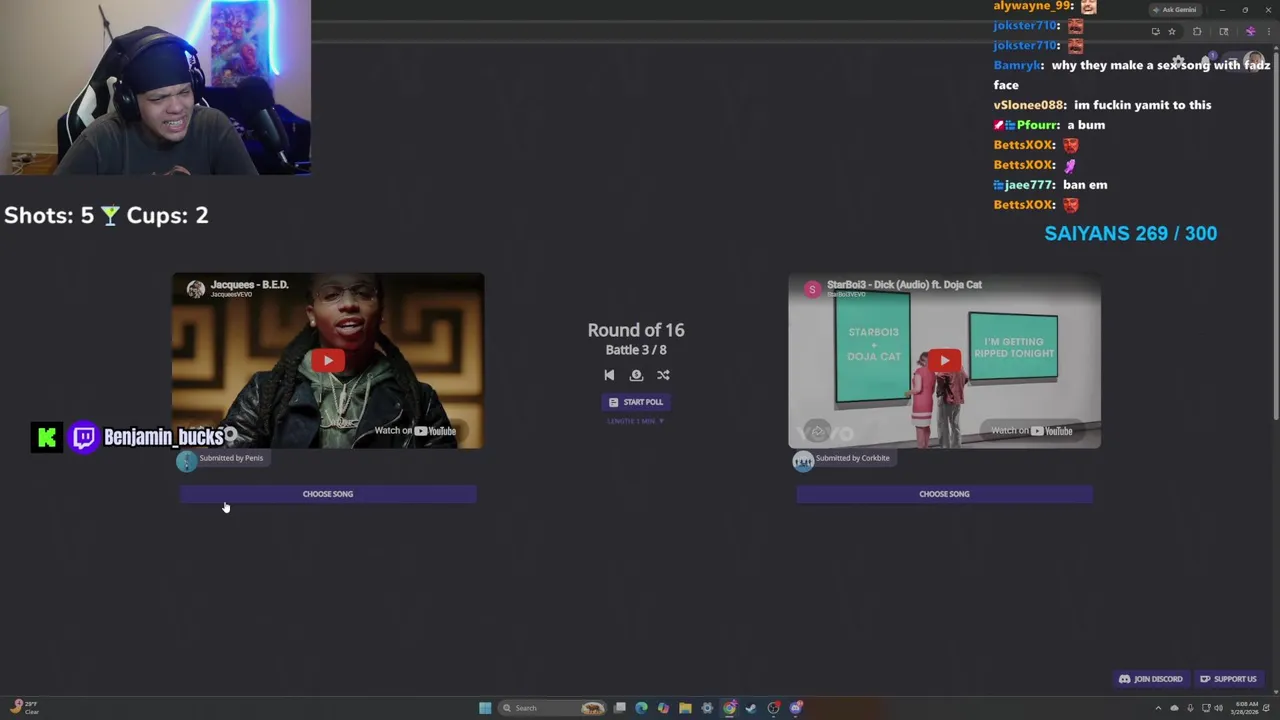The width and height of the screenshot is (1280, 720).
Task: Open the weather widget on the taskbar
Action: (24, 708)
